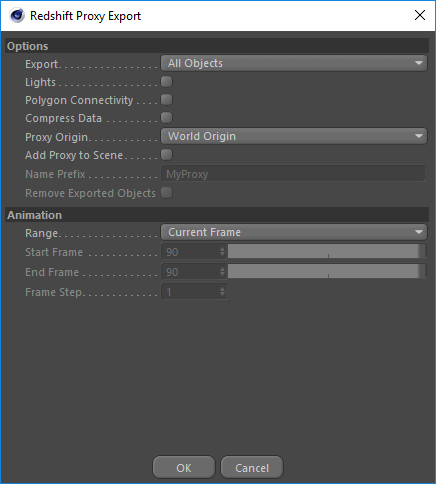Open the Proxy Origin dropdown
This screenshot has width=436, height=484.
294,136
